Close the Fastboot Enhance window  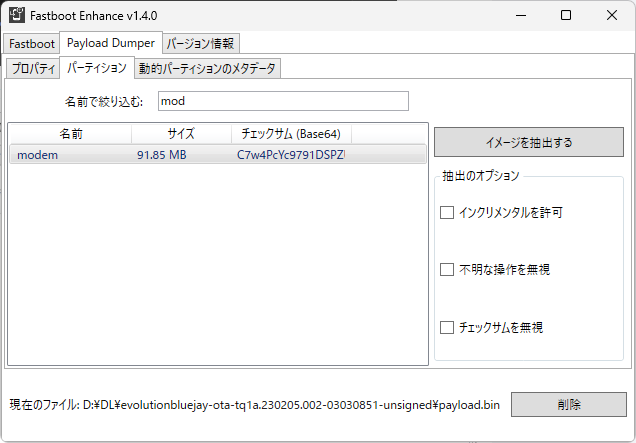pyautogui.click(x=612, y=15)
